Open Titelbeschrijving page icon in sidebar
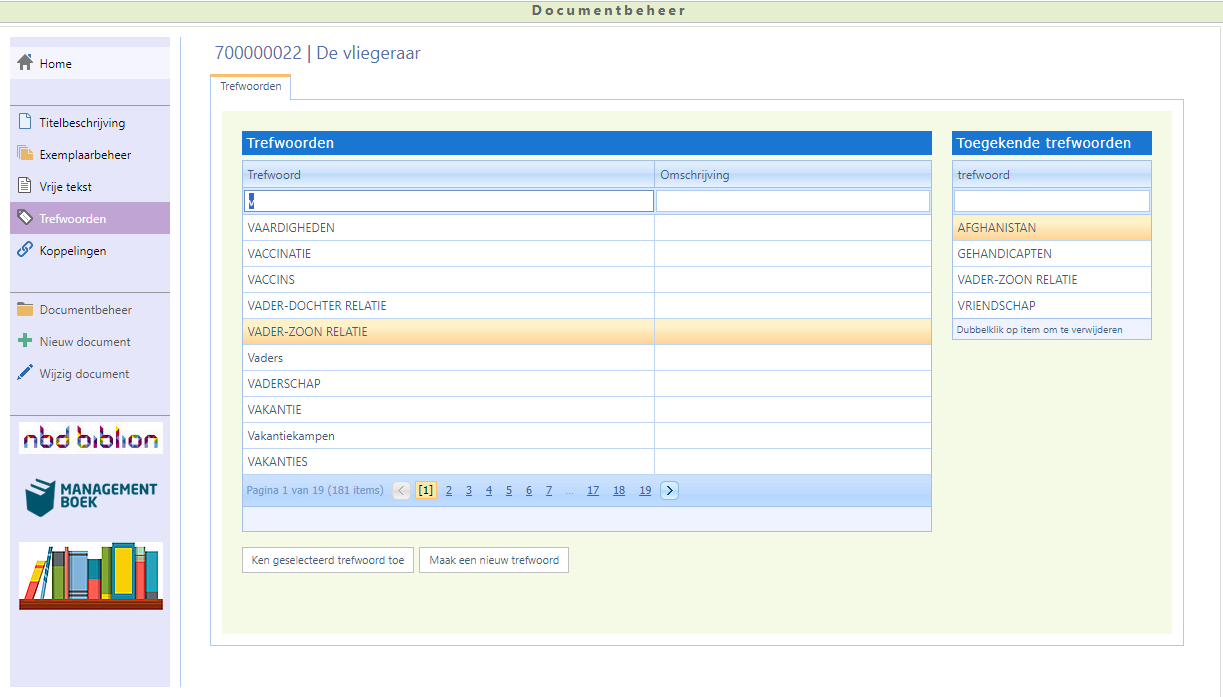Screen dimensions: 1223x697 (x=26, y=123)
